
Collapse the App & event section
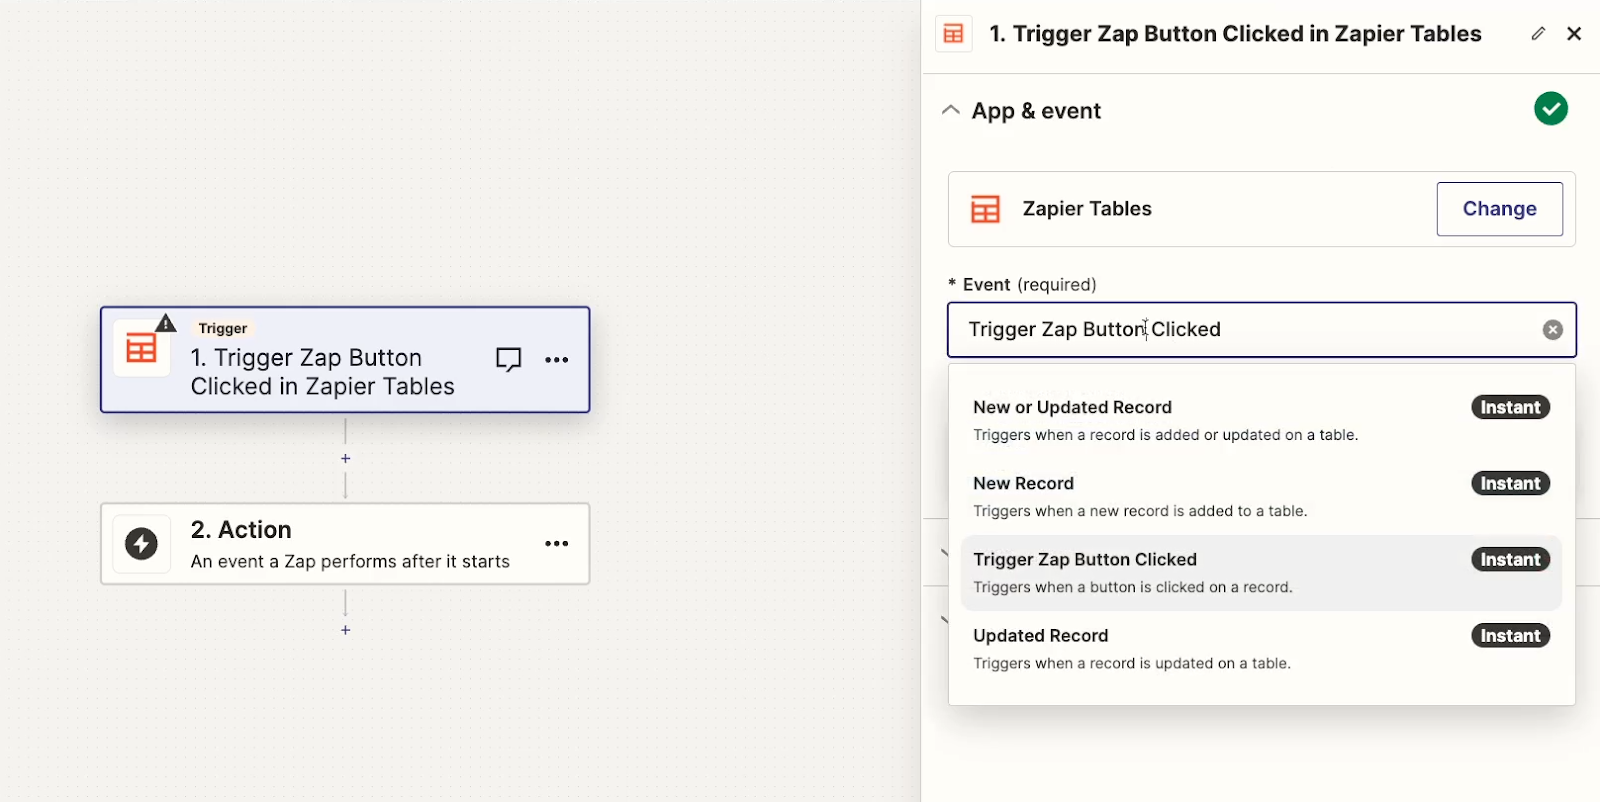point(951,110)
